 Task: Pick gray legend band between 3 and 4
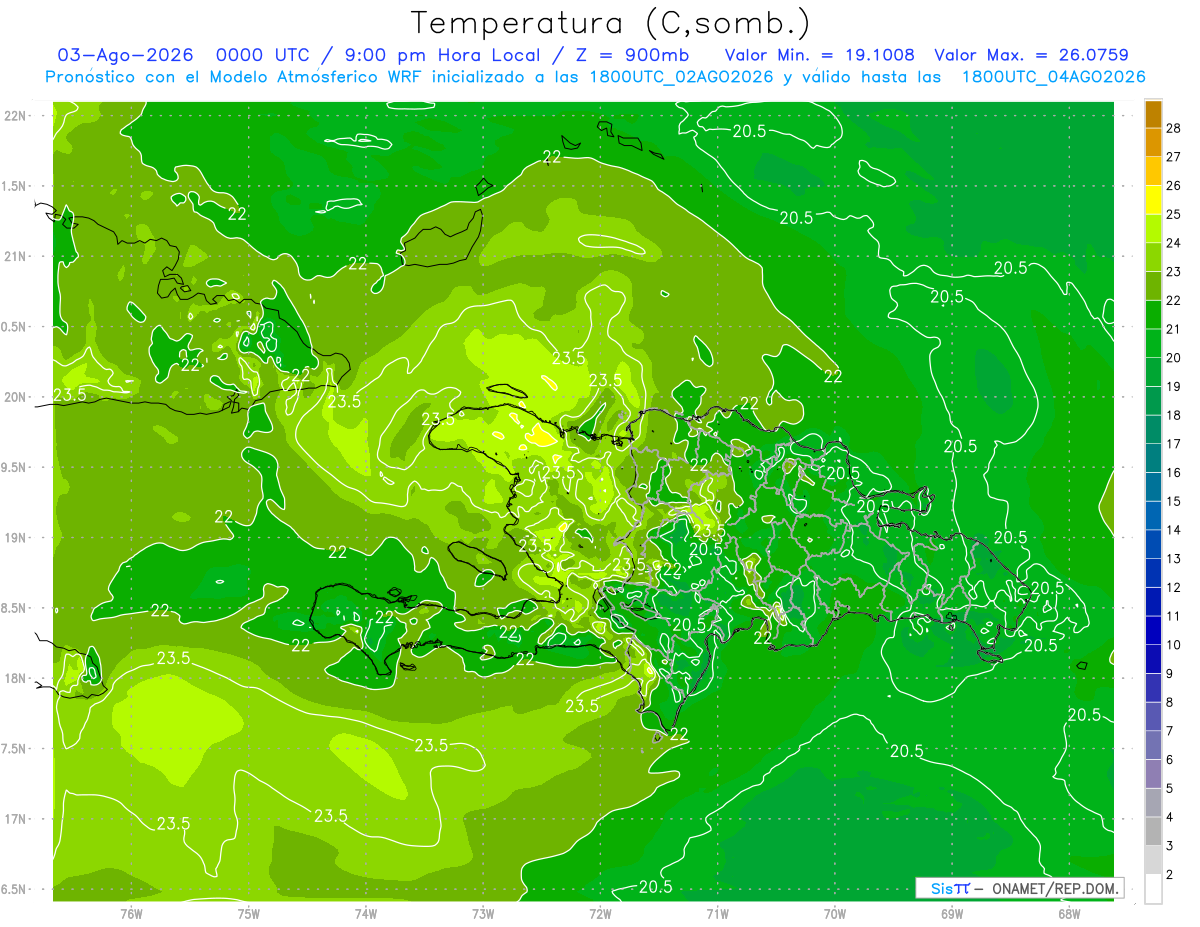1153,831
